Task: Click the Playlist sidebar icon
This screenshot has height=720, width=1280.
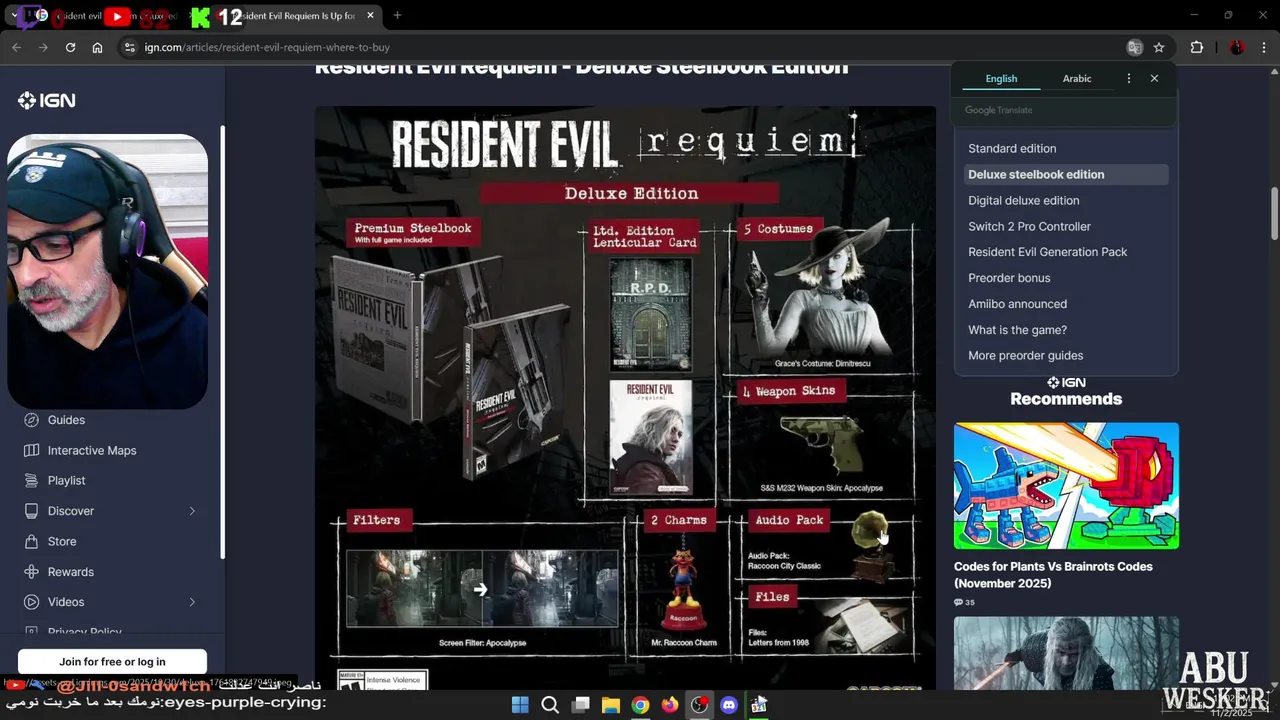Action: point(31,480)
